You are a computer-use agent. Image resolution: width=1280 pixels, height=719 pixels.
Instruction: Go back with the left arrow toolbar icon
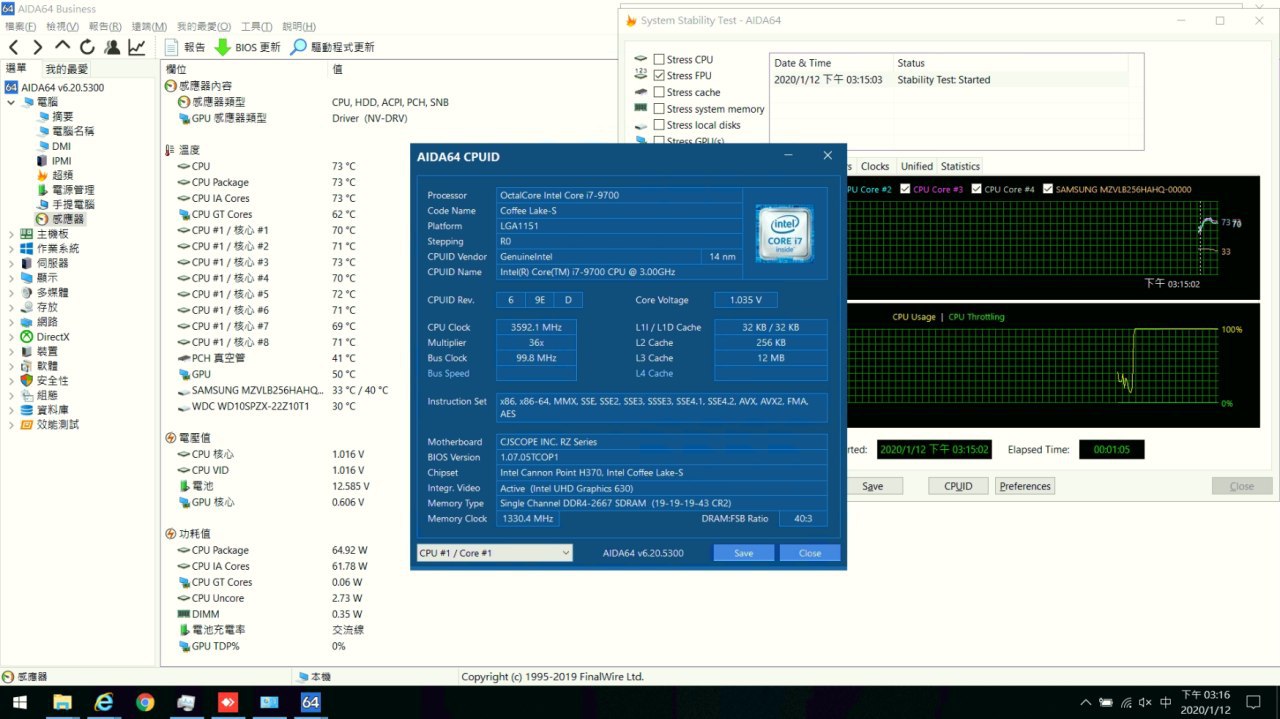pyautogui.click(x=14, y=47)
